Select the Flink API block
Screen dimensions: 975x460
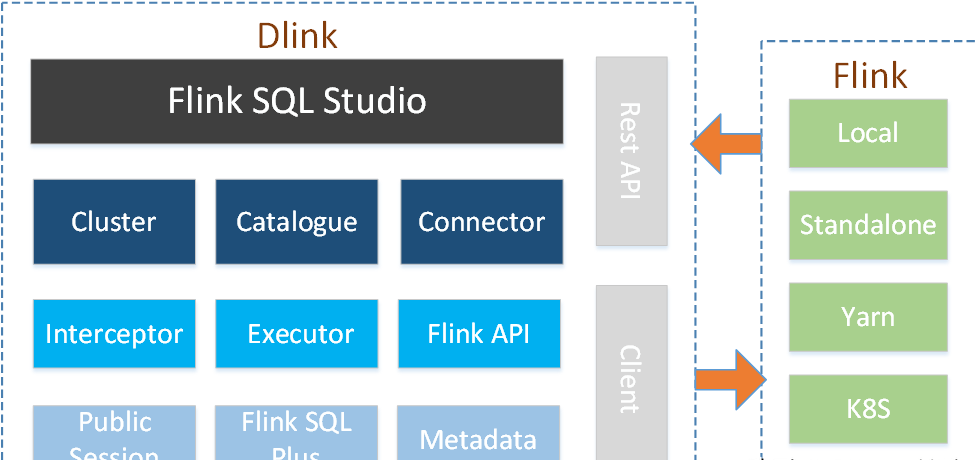tap(479, 334)
